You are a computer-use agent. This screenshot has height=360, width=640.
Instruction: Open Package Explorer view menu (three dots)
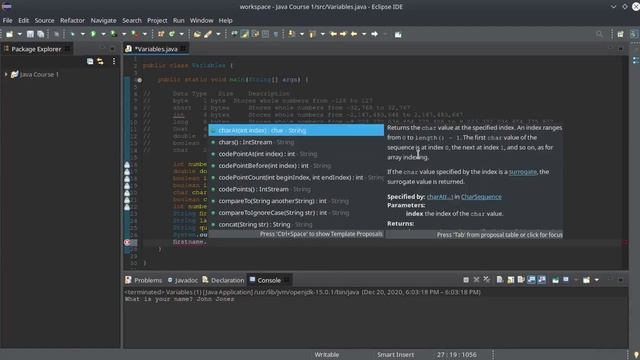coord(114,61)
